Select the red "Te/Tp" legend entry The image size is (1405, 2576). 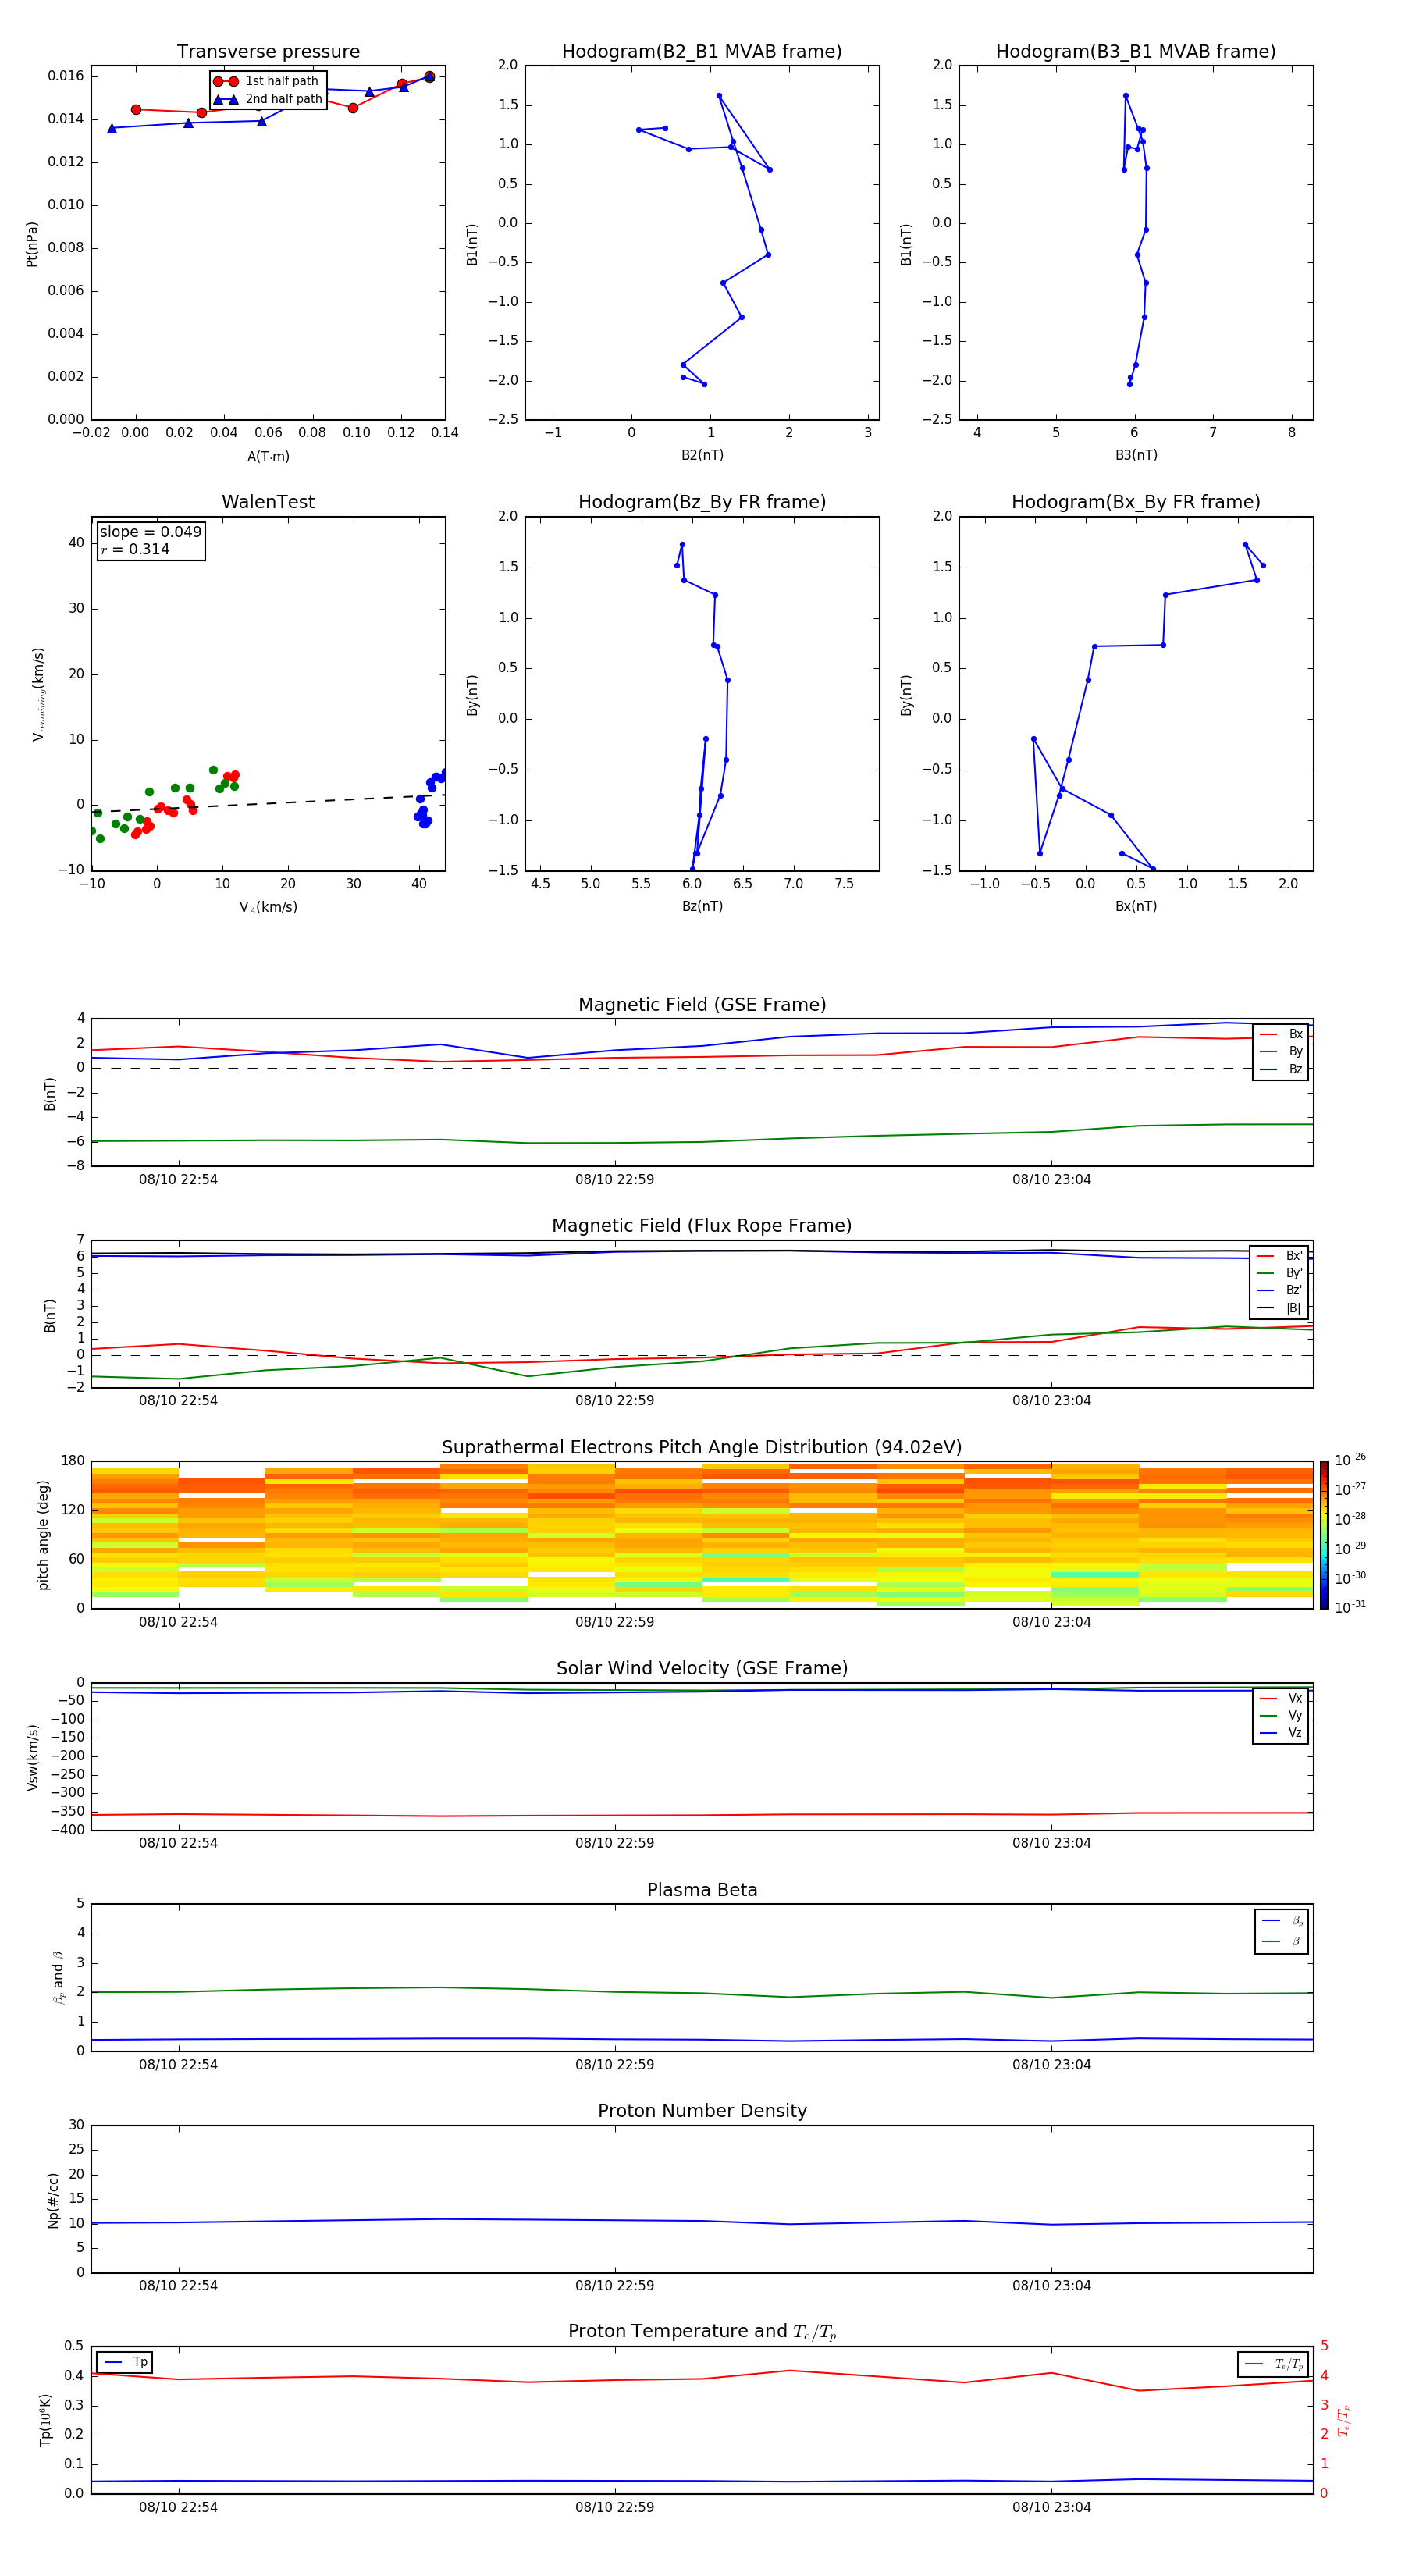coord(1272,2364)
